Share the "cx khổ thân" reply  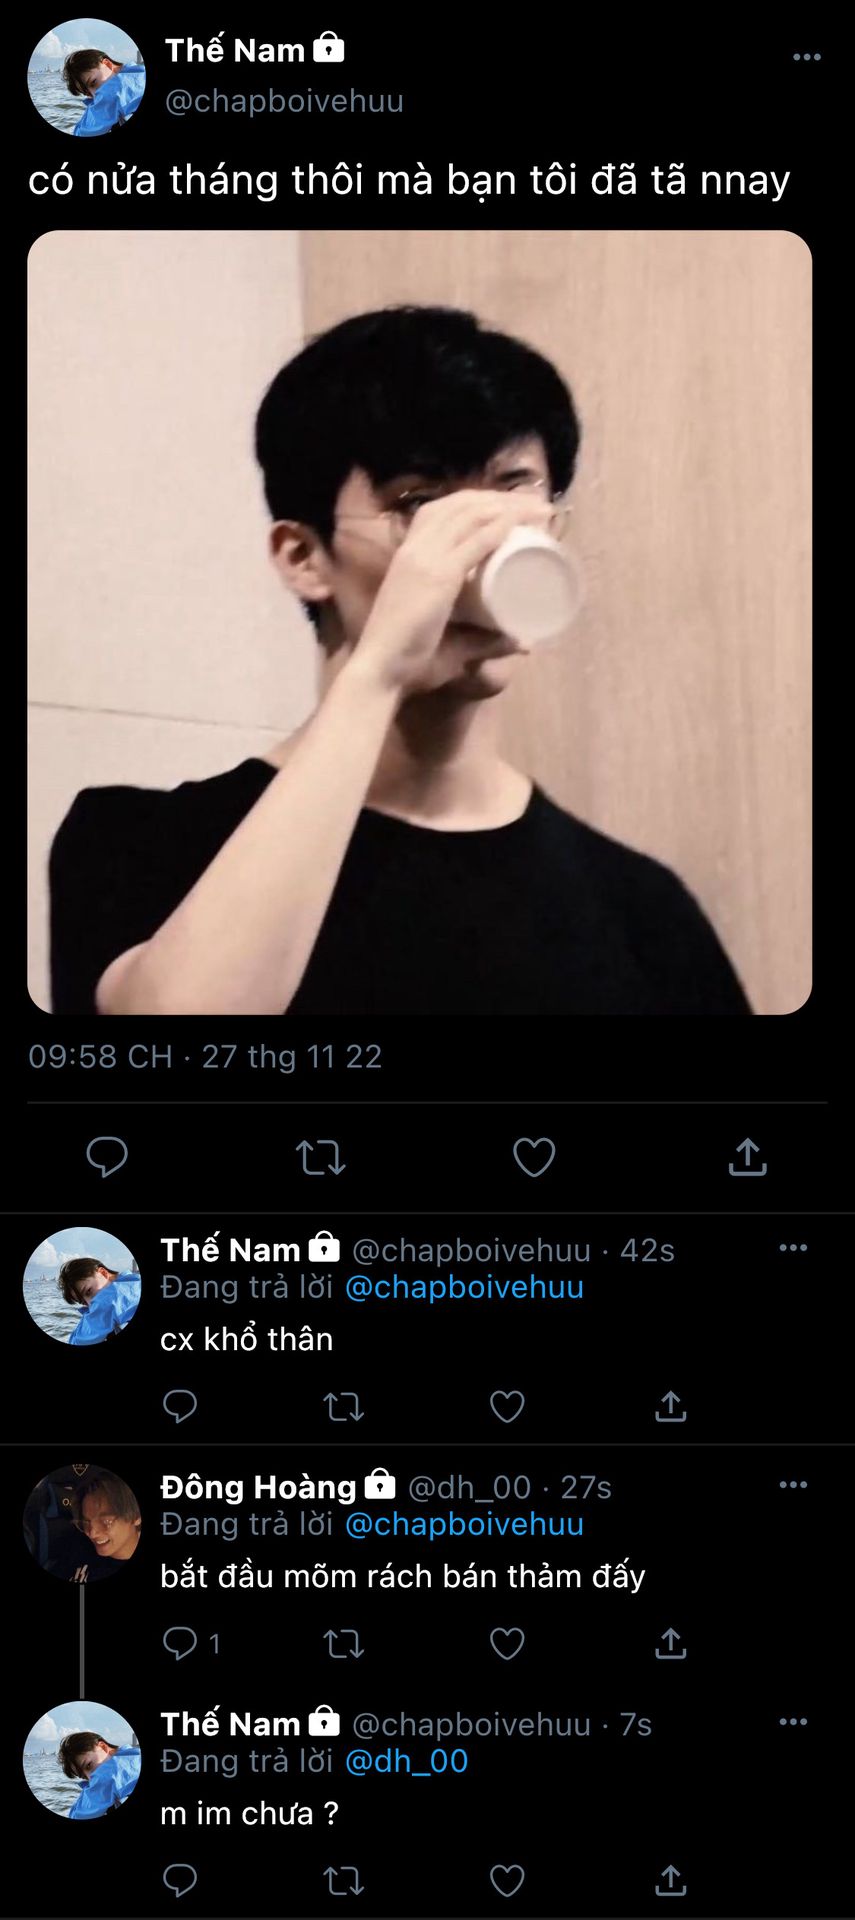670,1407
